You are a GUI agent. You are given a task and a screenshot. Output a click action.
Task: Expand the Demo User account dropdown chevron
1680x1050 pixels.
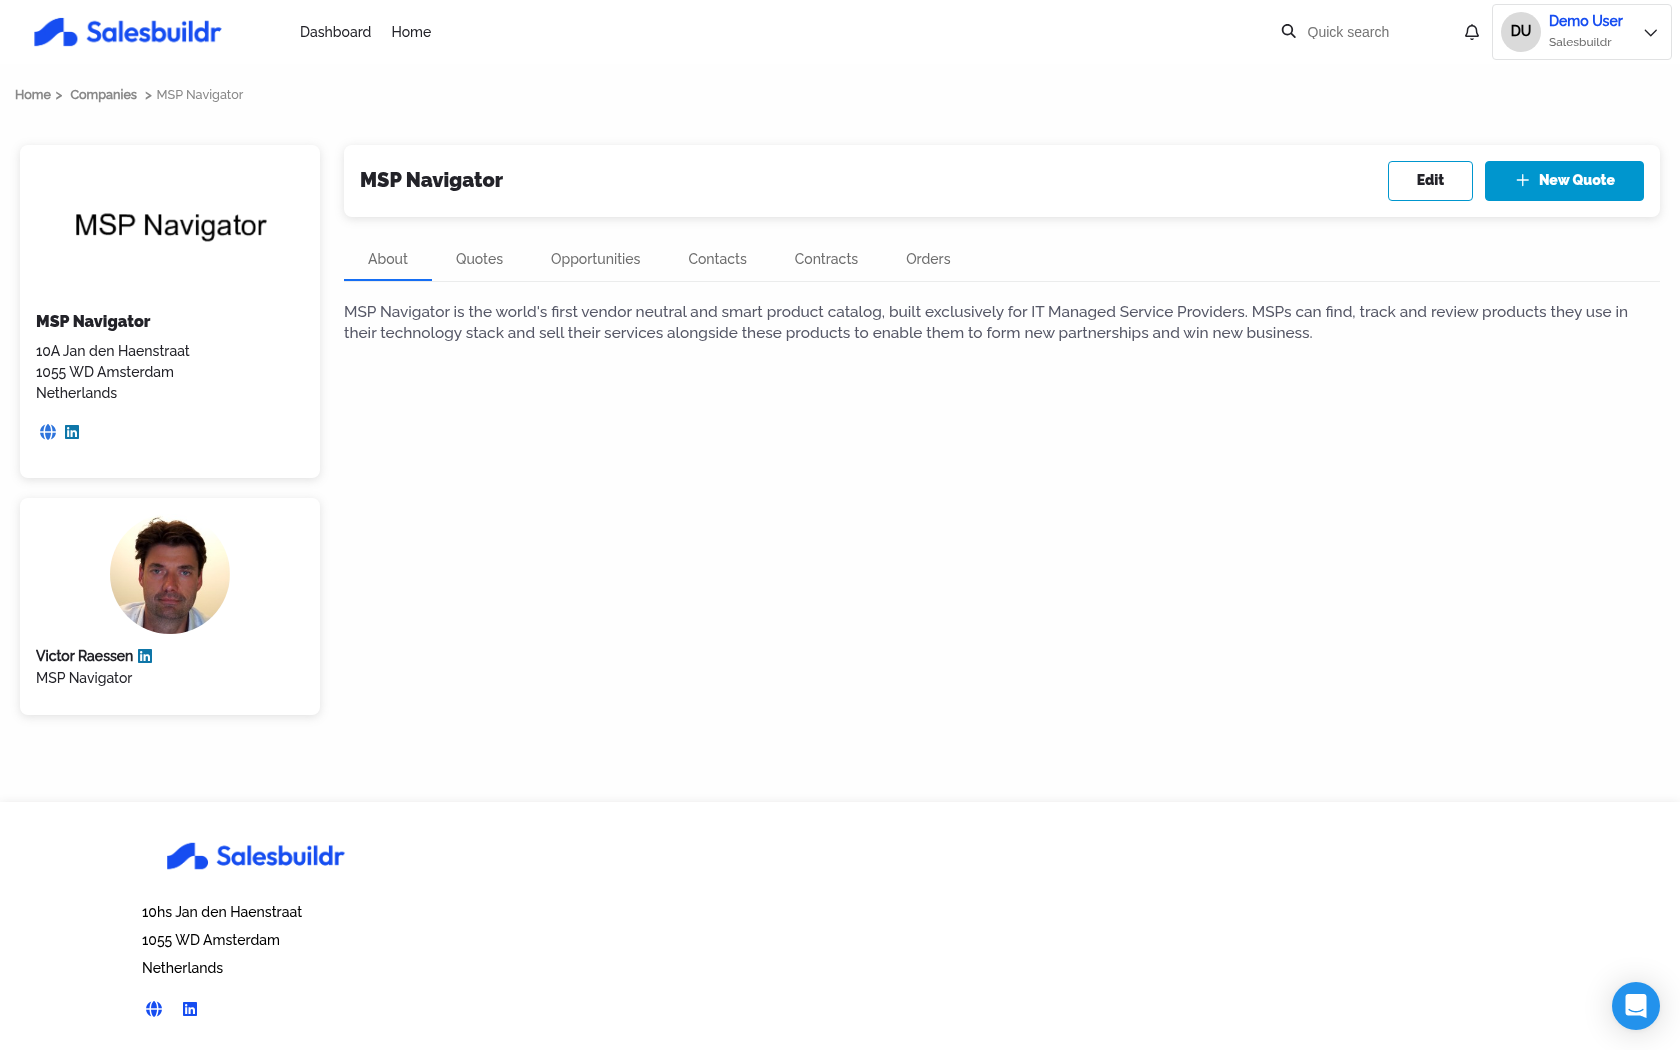click(1651, 32)
